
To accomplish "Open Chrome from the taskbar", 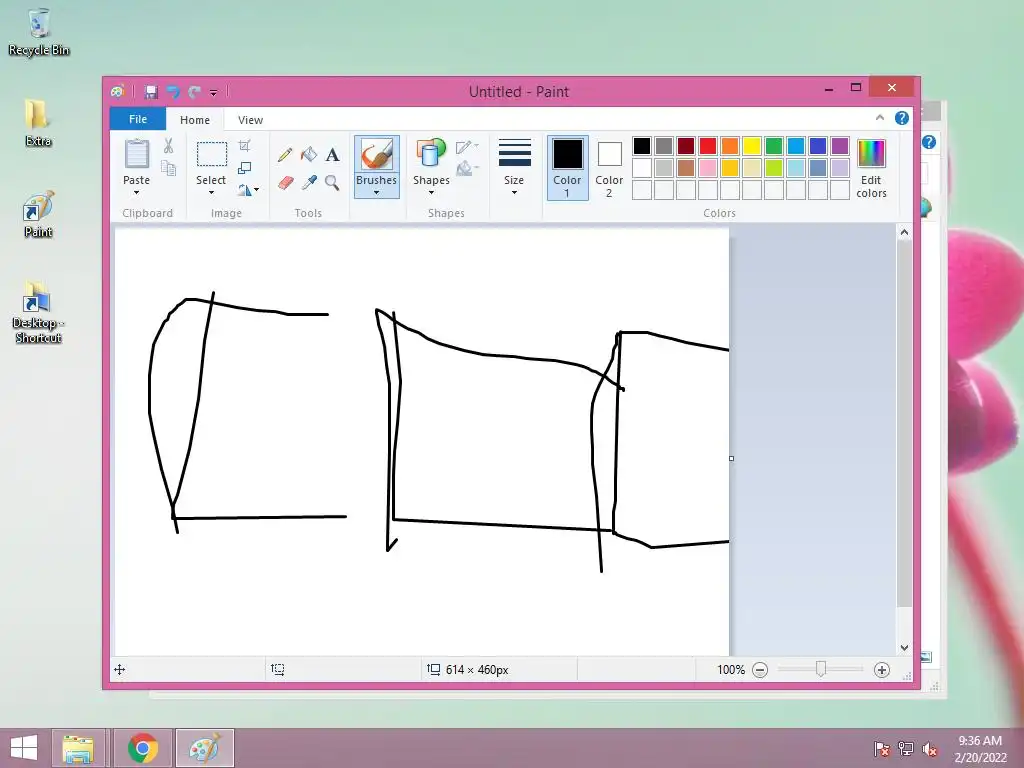I will click(142, 748).
